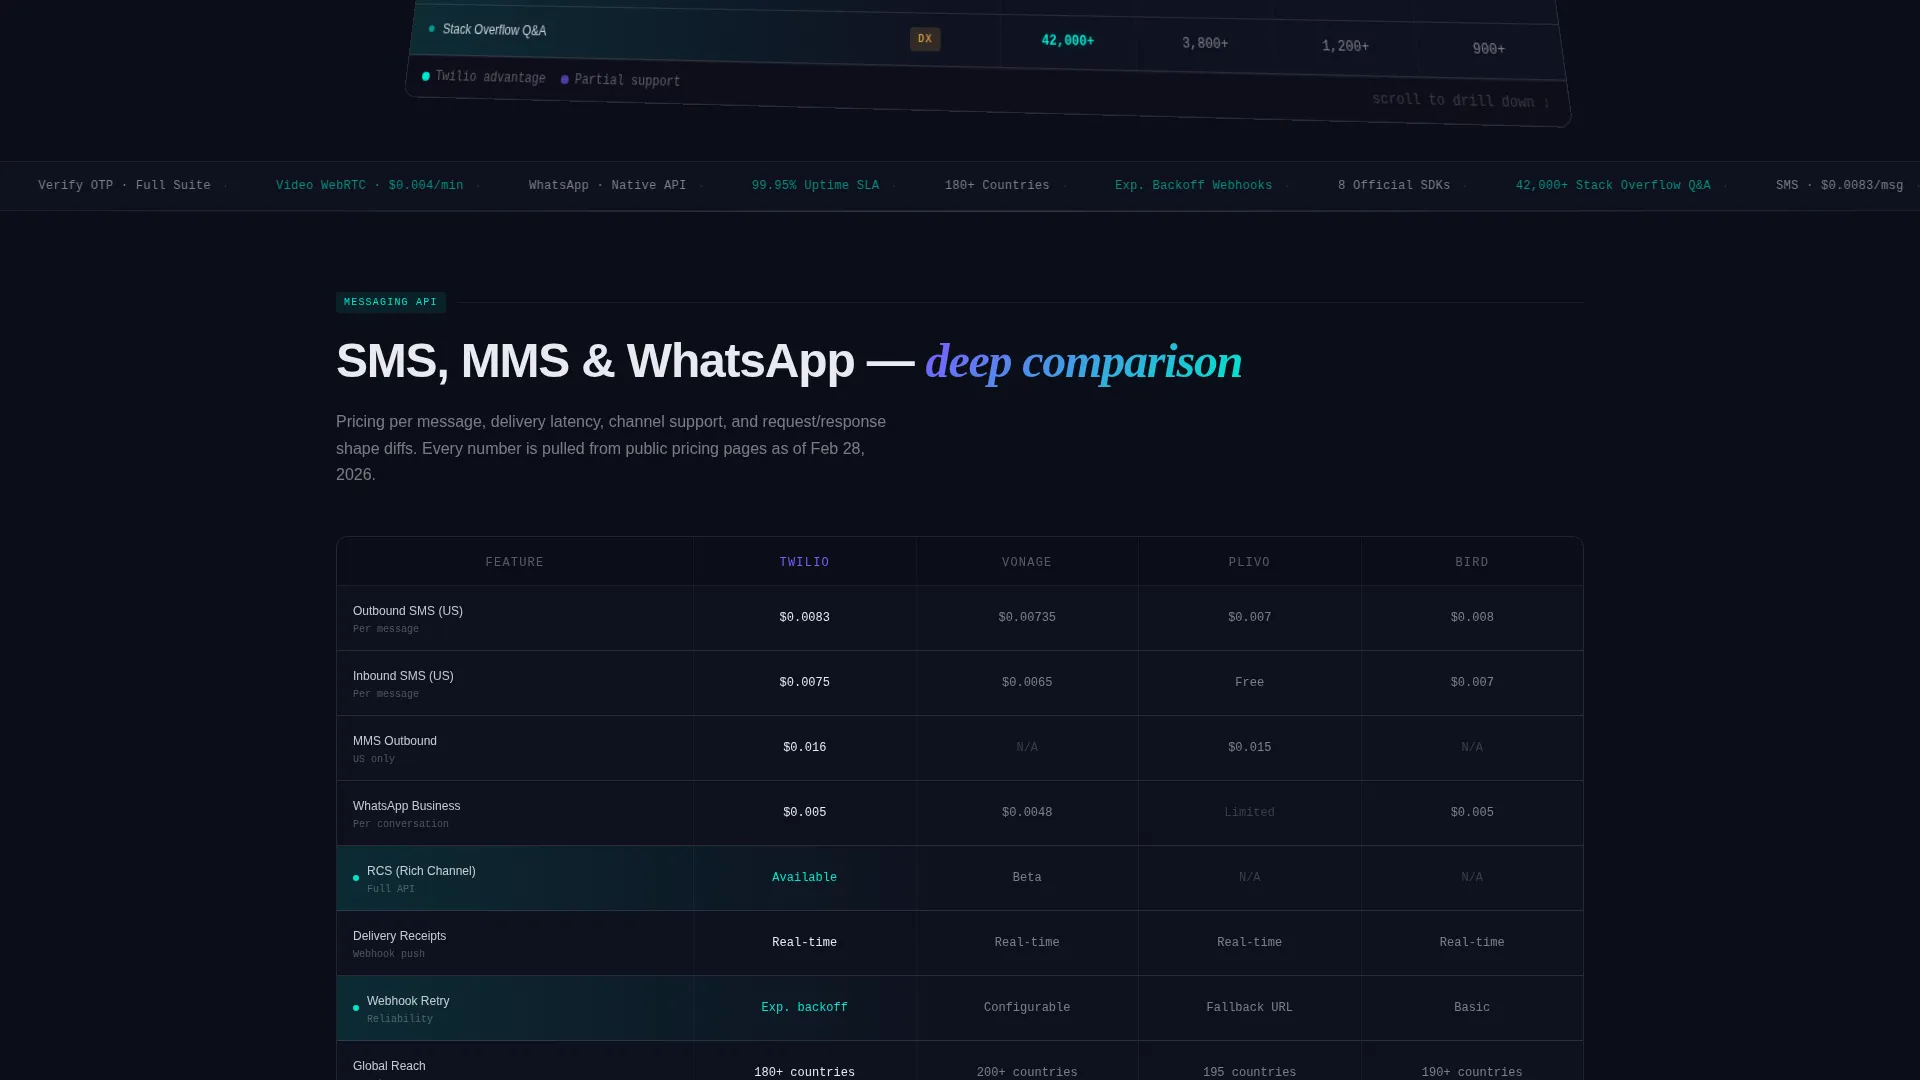Click the Stack Overflow Q&A row label
1920x1080 pixels.
point(494,30)
